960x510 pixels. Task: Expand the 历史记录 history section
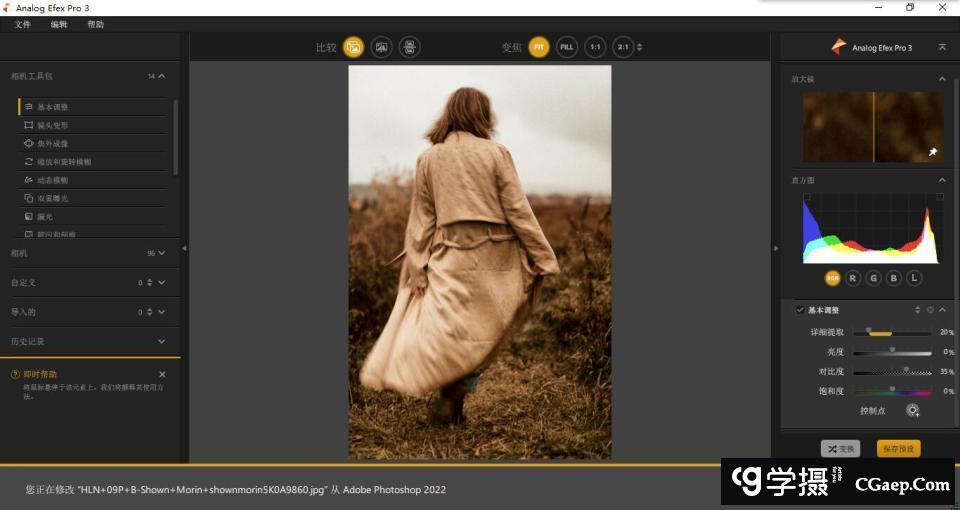pos(162,341)
